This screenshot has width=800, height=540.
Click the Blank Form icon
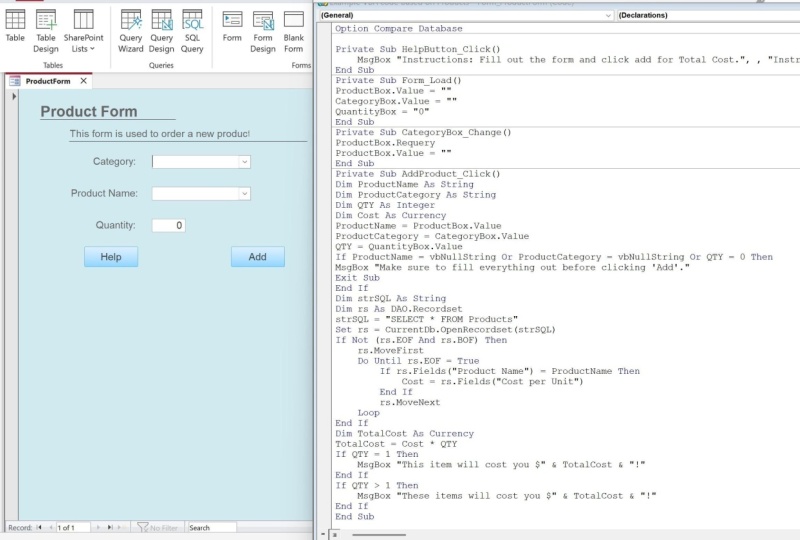pos(293,31)
